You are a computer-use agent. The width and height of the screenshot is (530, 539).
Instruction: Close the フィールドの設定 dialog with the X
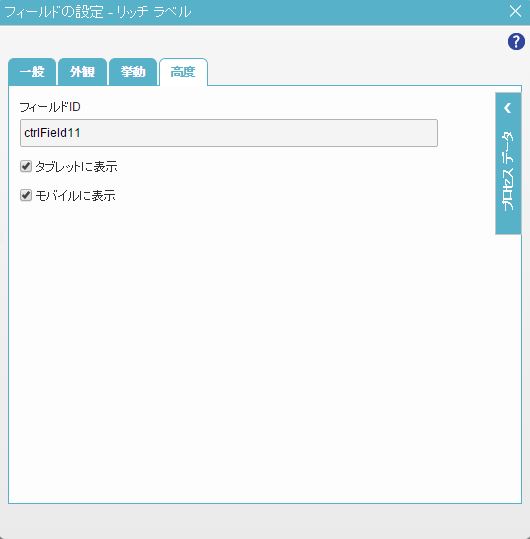(515, 11)
